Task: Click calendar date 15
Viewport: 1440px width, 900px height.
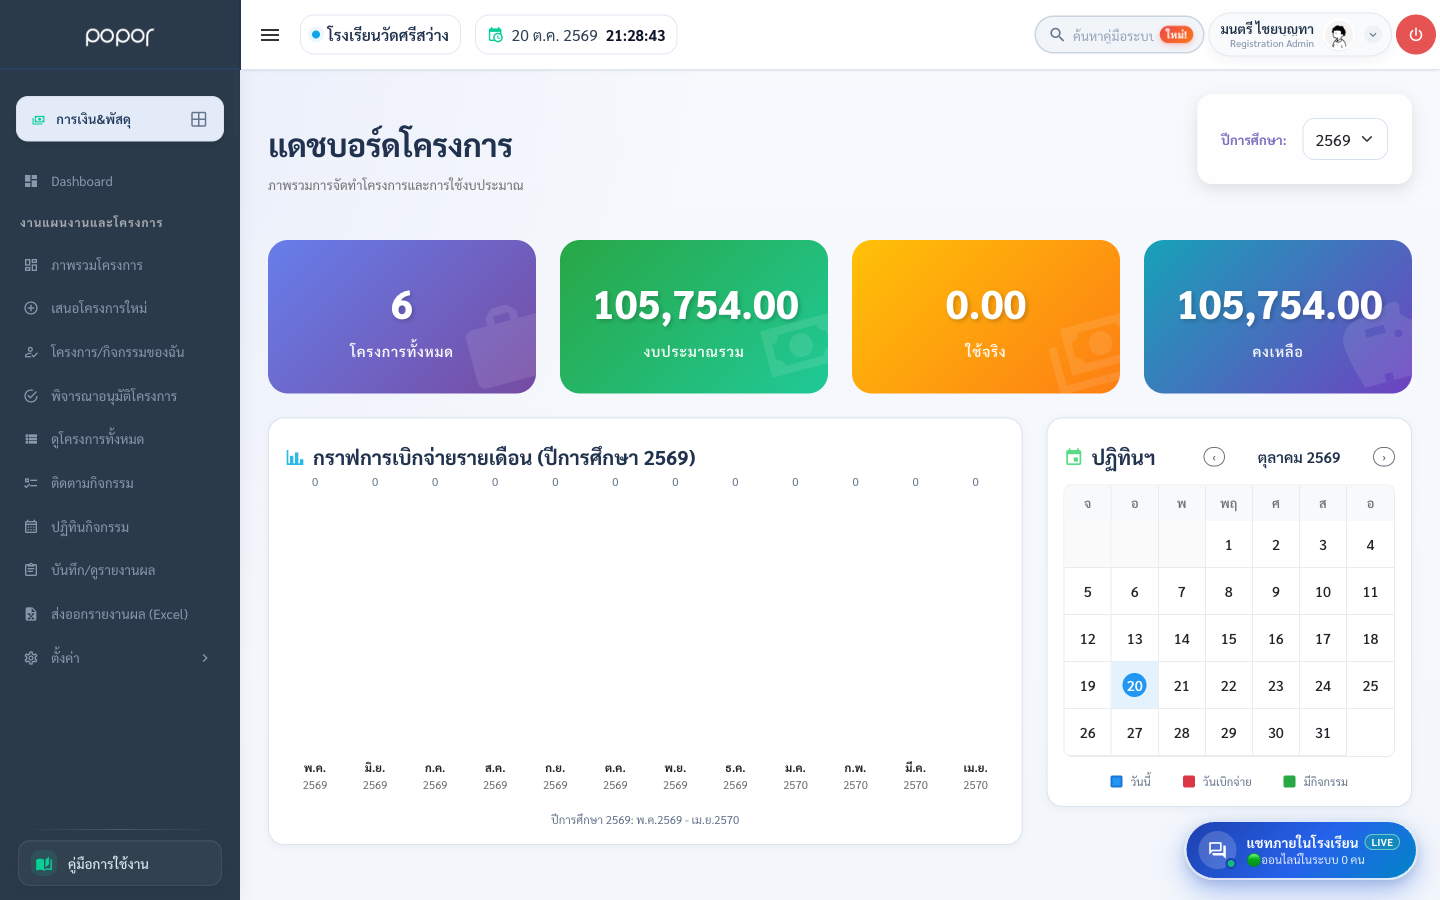Action: [1229, 638]
